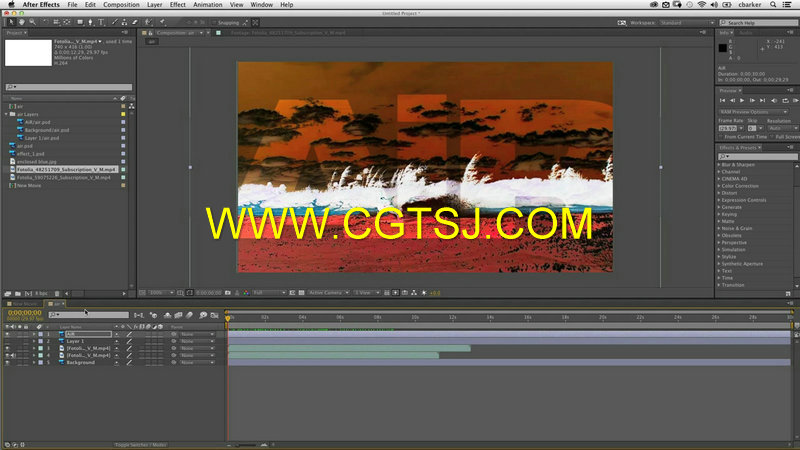Click the timeline zoom slider at bottom
This screenshot has height=450, width=800.
pos(248,445)
